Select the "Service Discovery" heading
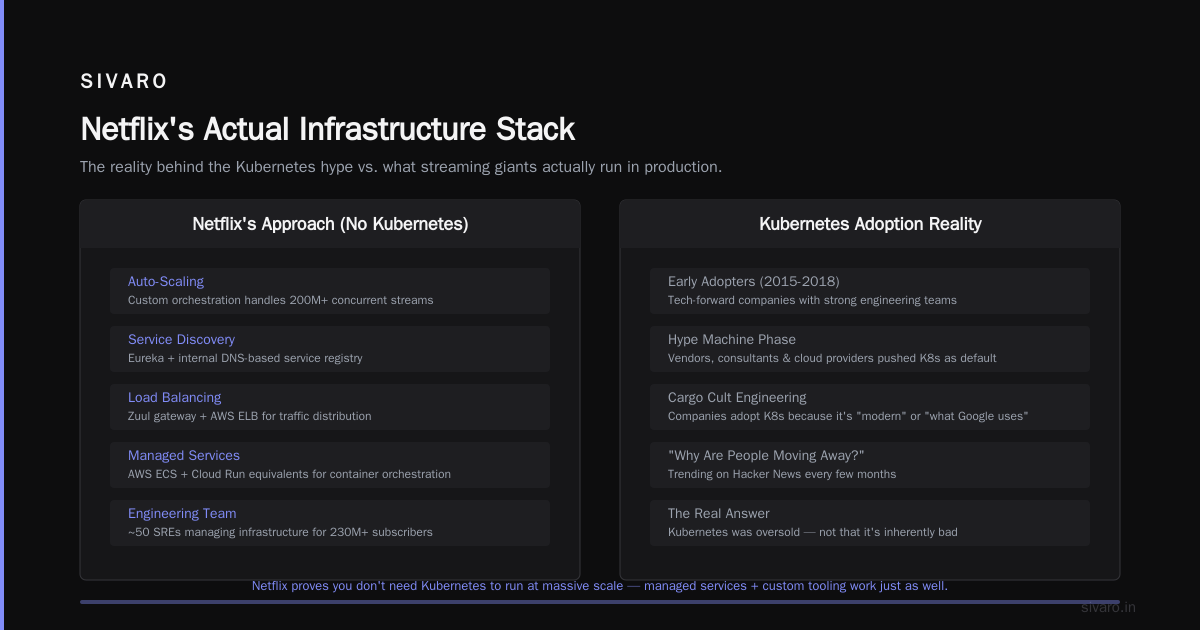 coord(181,340)
